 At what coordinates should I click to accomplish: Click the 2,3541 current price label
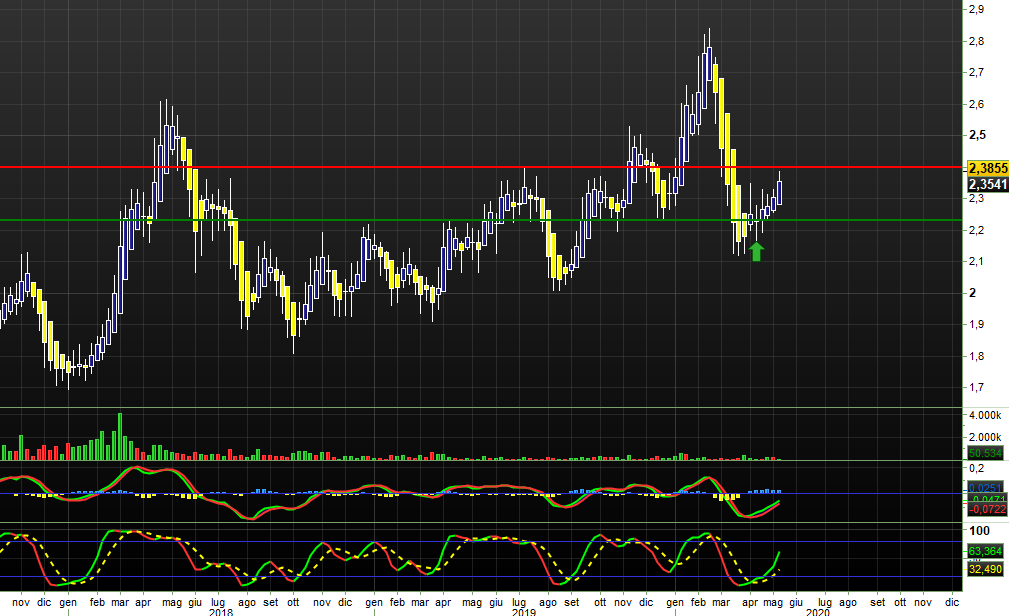987,184
